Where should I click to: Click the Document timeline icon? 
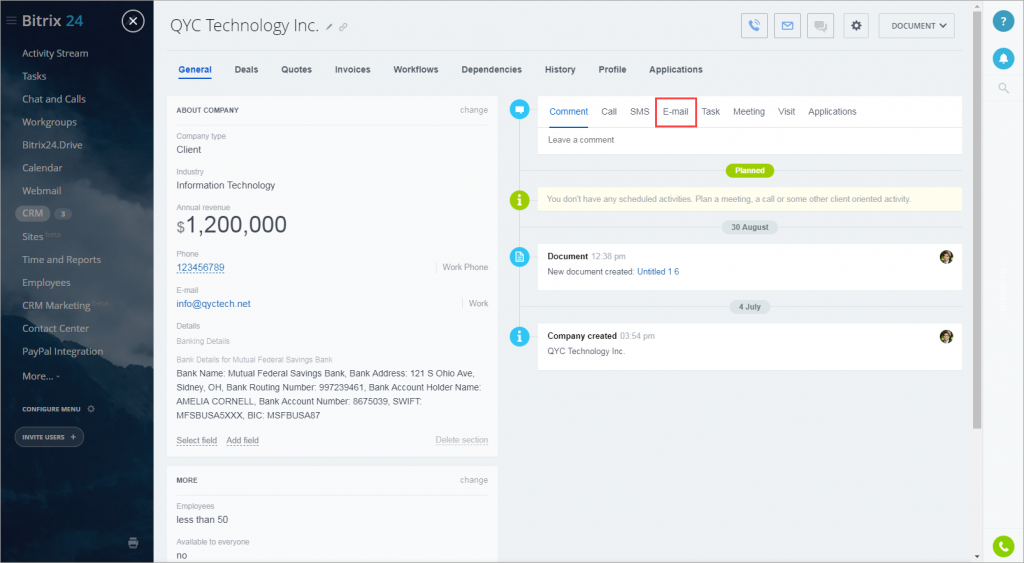point(519,257)
